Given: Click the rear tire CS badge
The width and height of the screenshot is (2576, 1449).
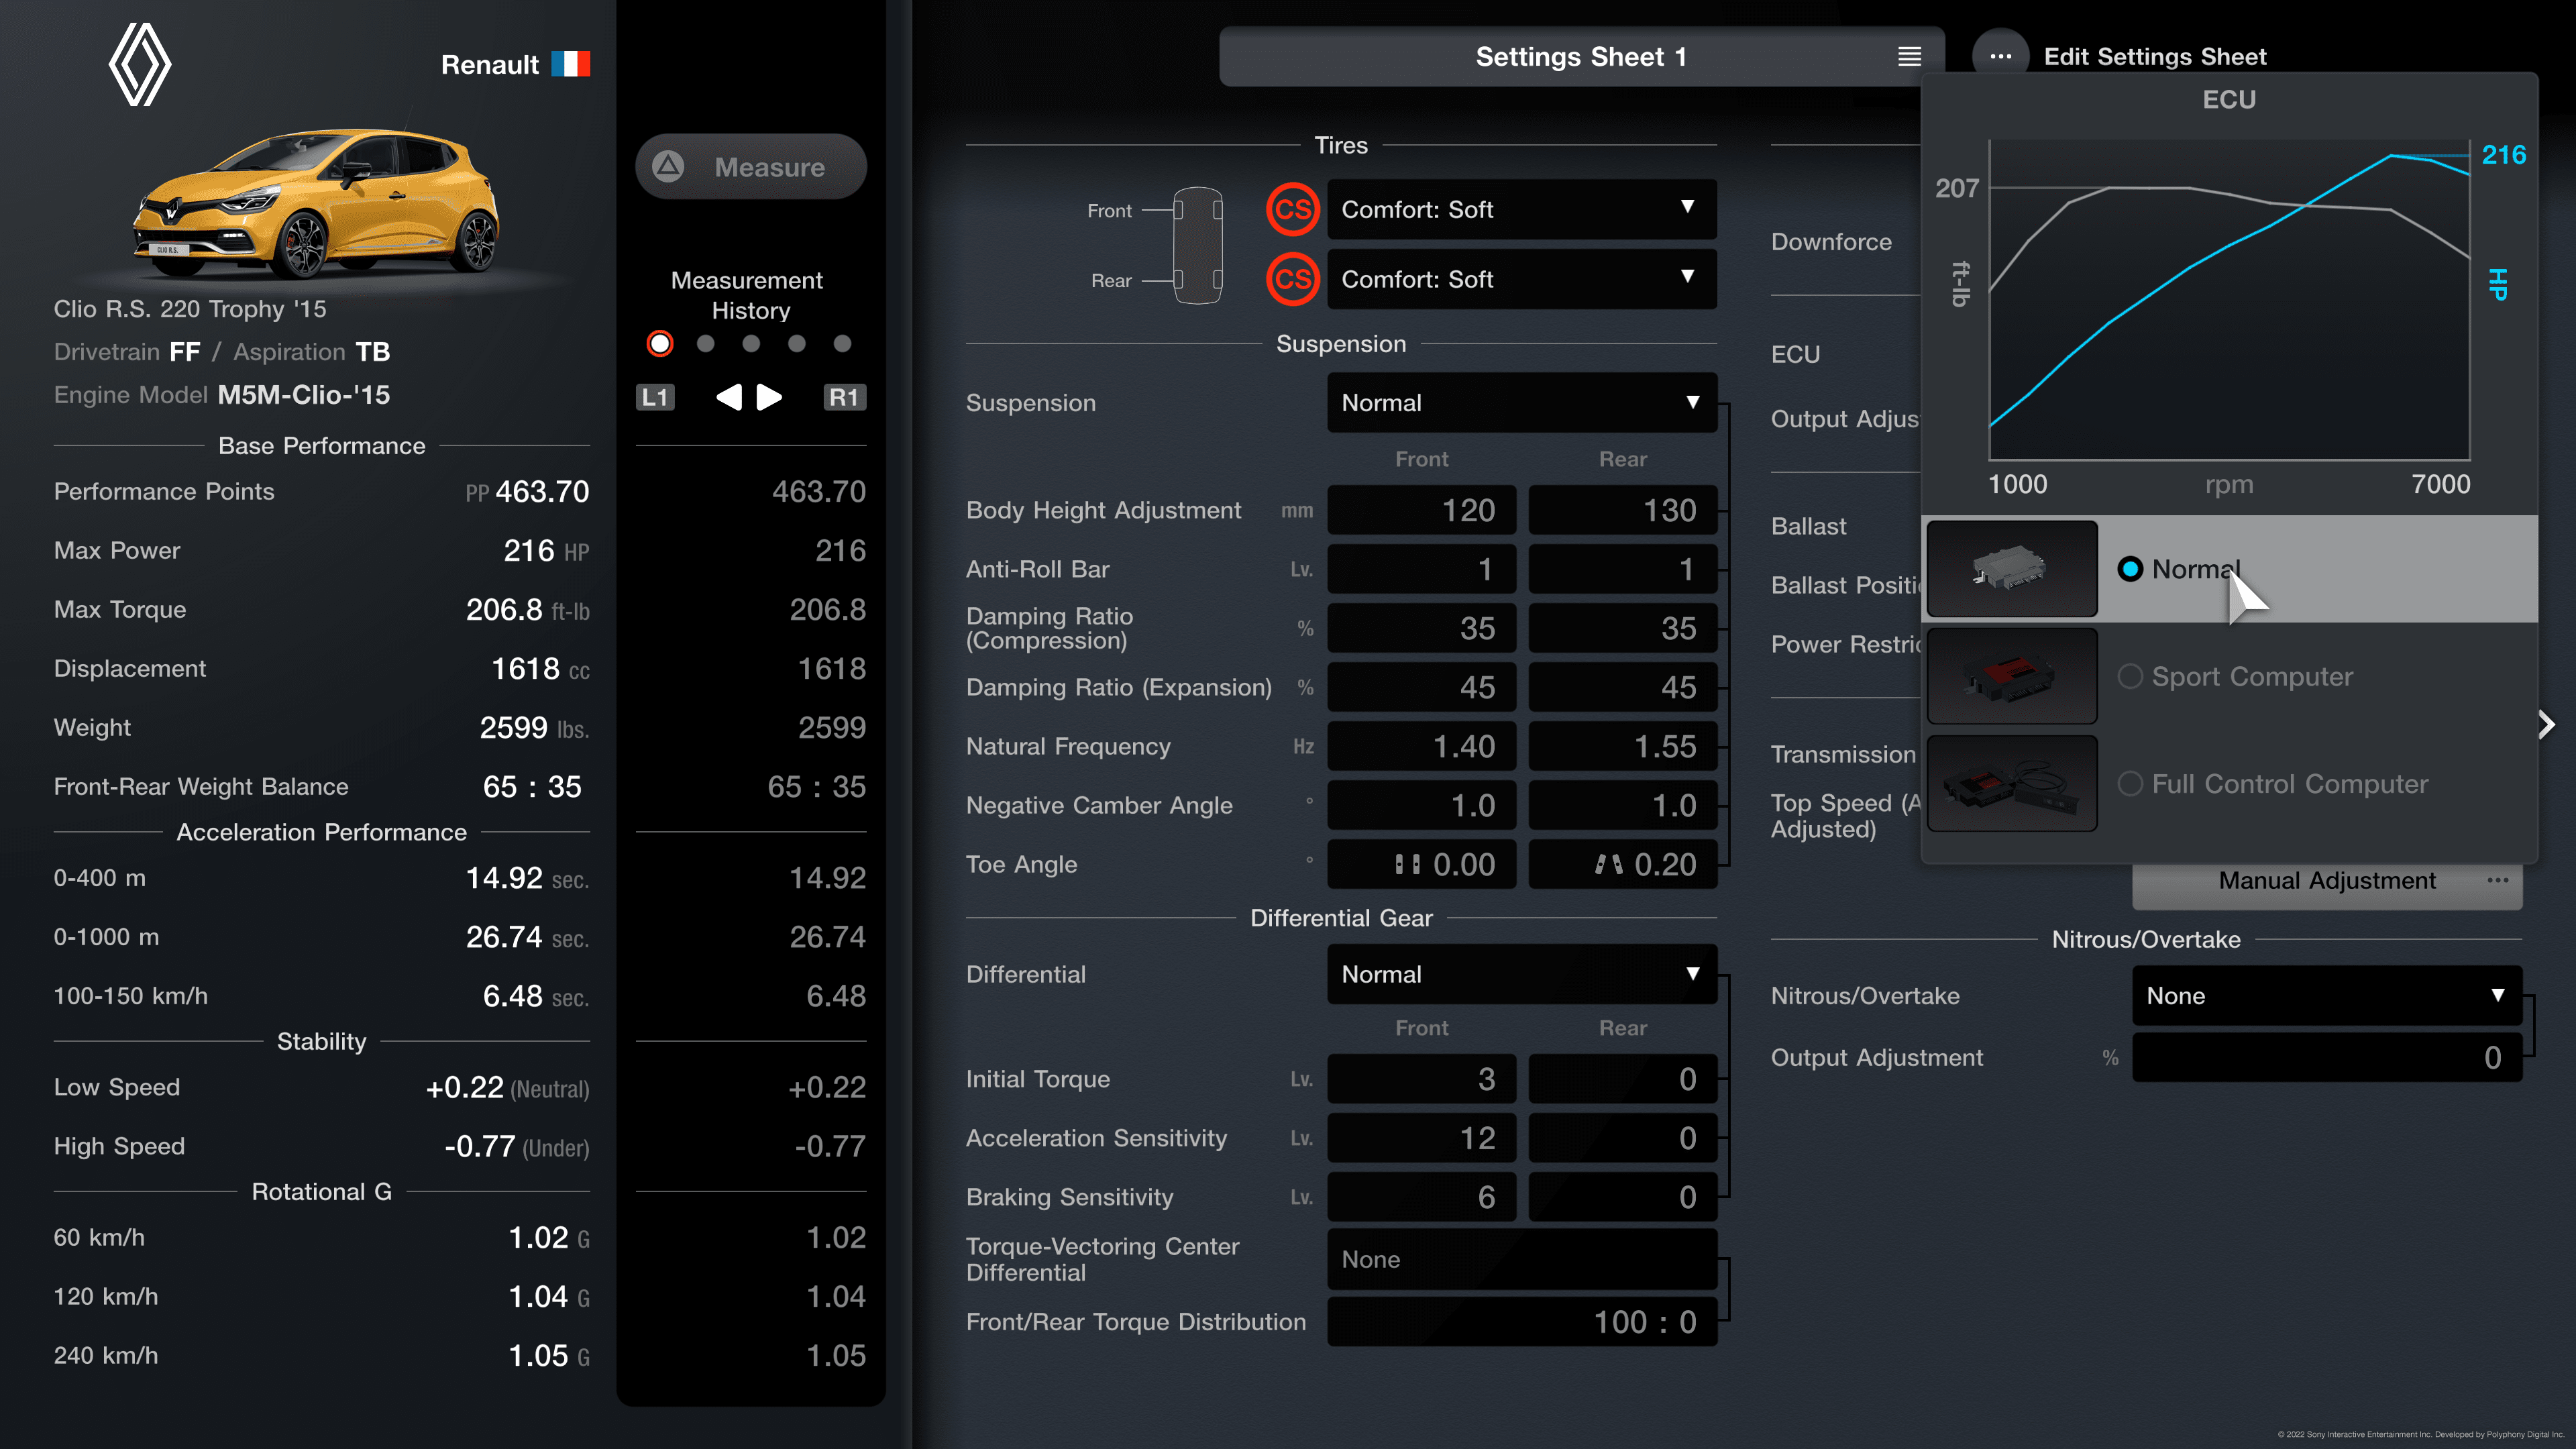Looking at the screenshot, I should [1292, 279].
